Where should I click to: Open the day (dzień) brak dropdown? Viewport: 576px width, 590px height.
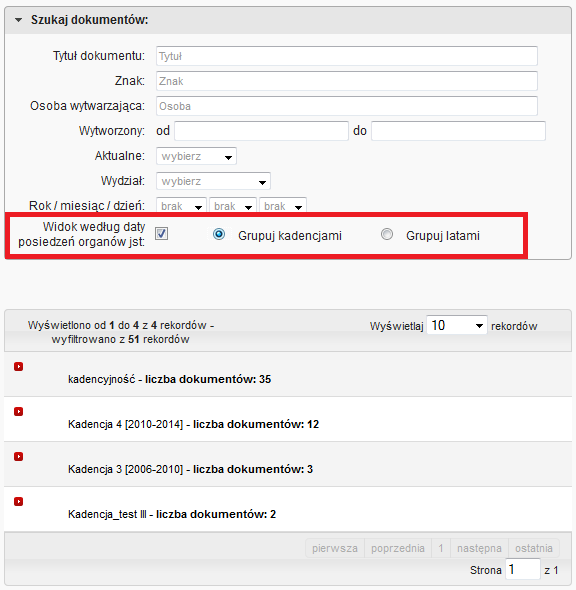(x=283, y=205)
